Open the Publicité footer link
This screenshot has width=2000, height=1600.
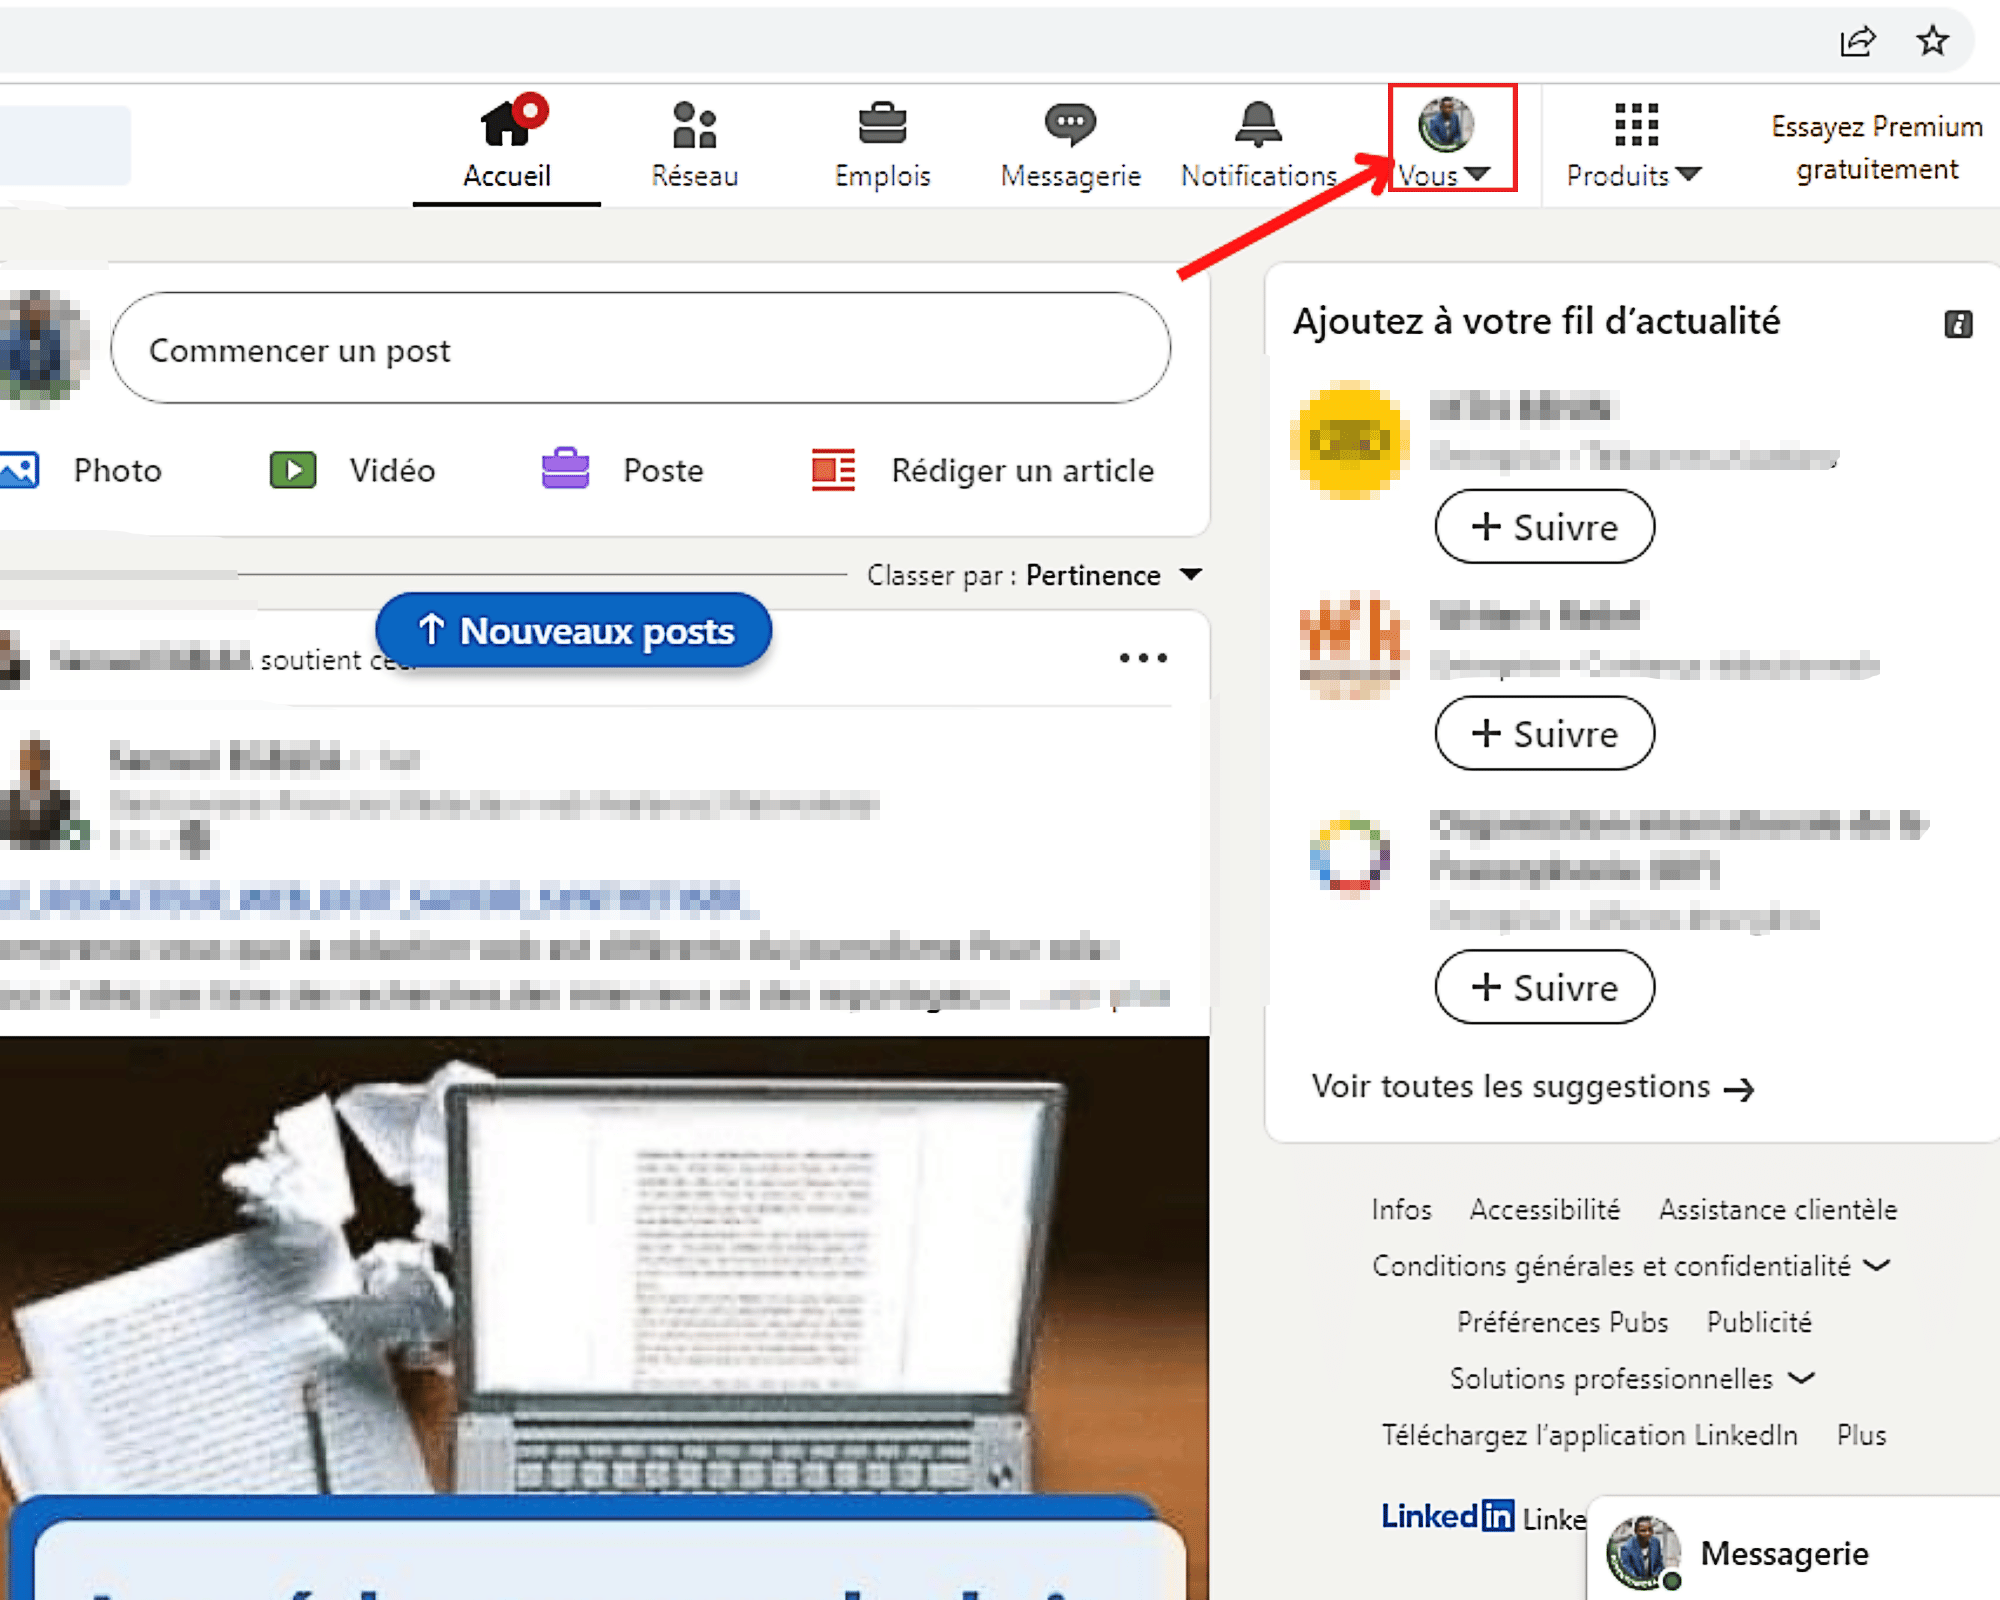[x=1759, y=1322]
